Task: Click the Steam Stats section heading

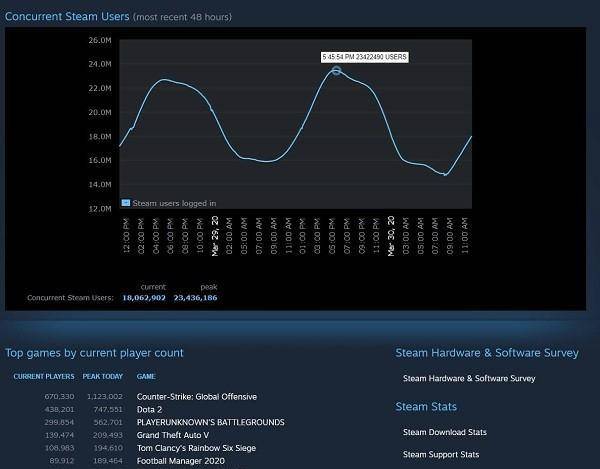Action: pos(426,406)
